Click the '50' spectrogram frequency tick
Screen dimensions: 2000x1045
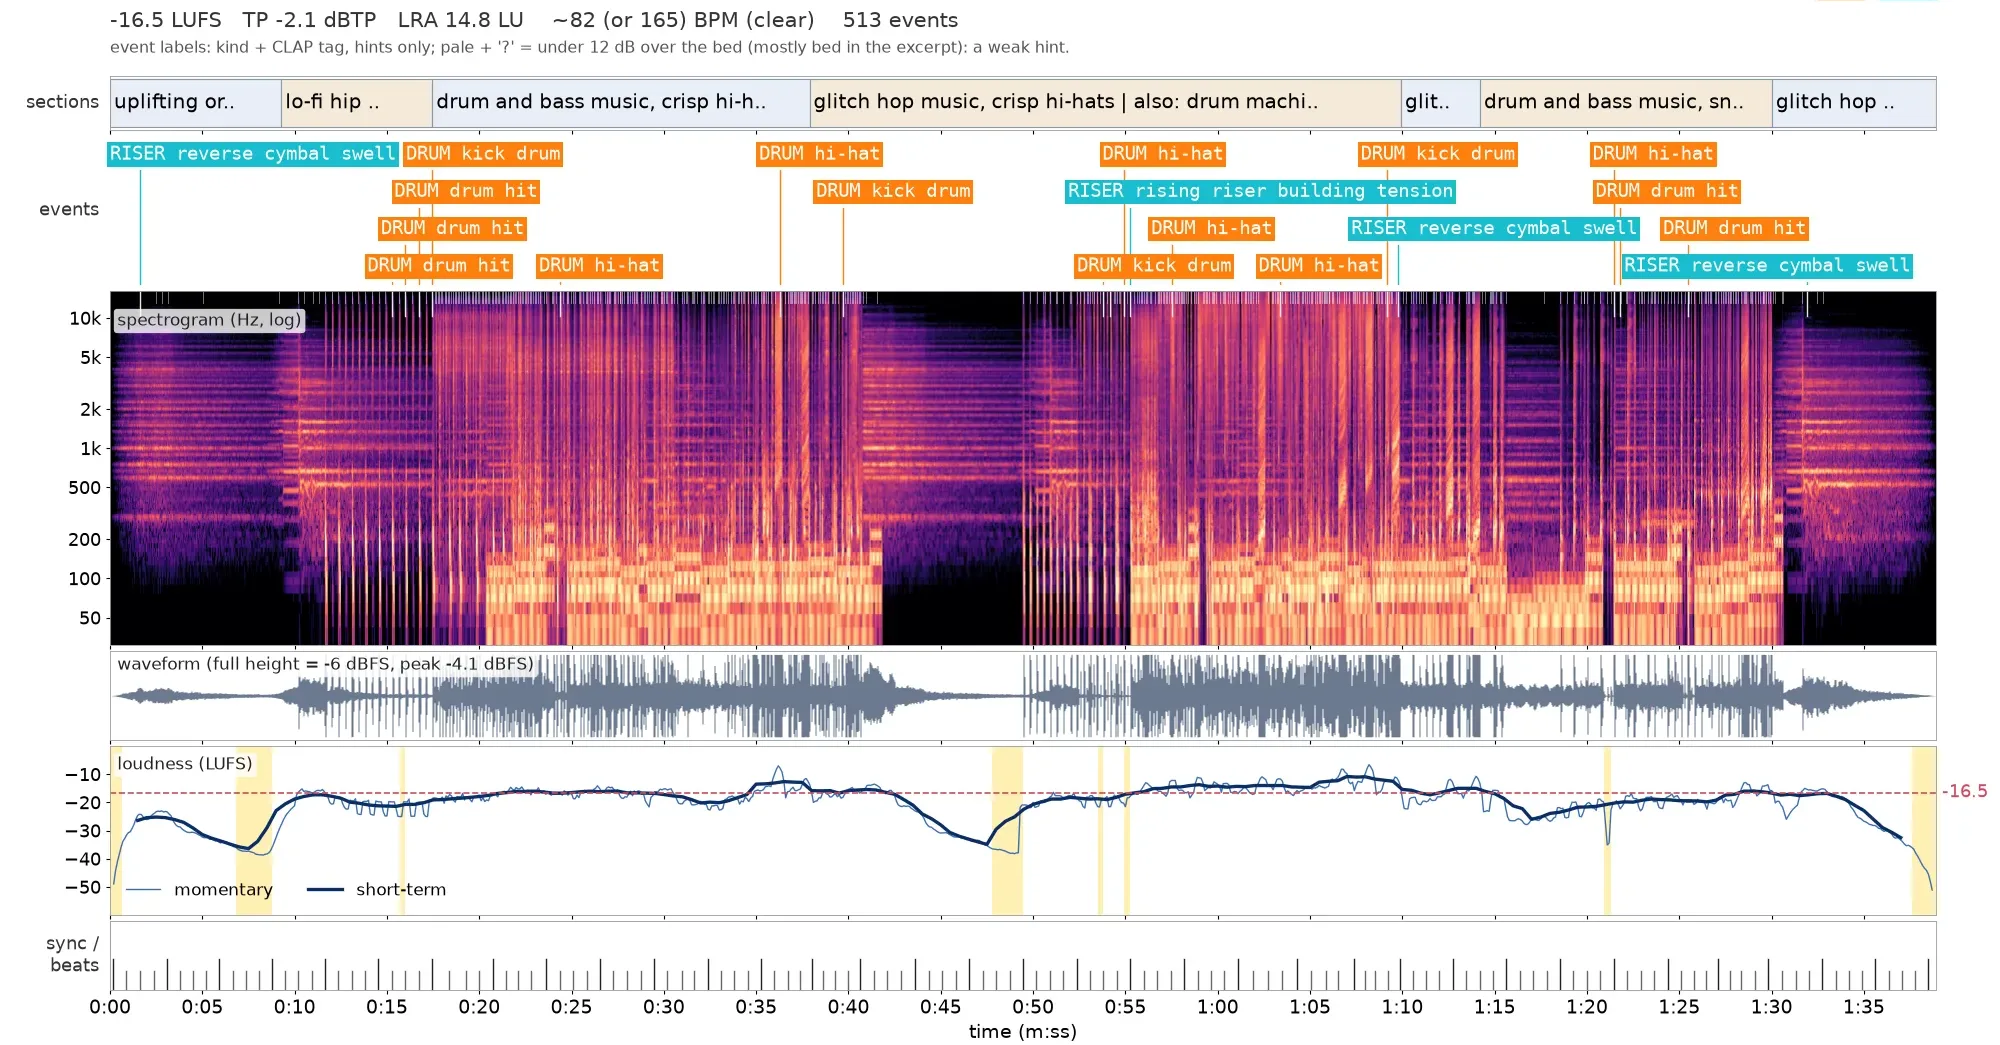pos(90,618)
